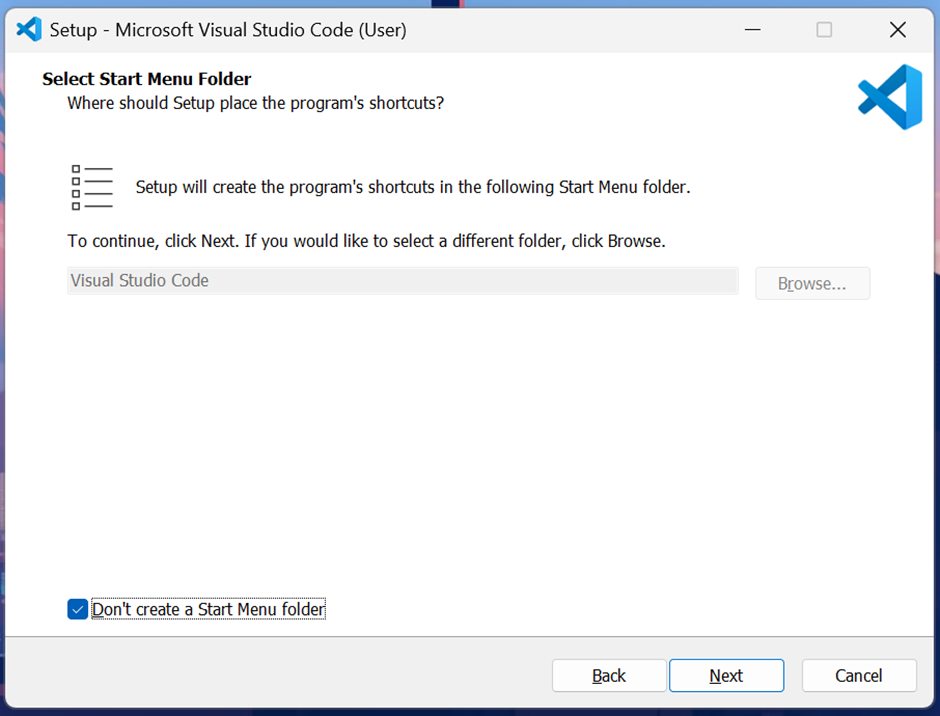
Task: Click the disabled maximize button in the title bar
Action: click(x=824, y=29)
